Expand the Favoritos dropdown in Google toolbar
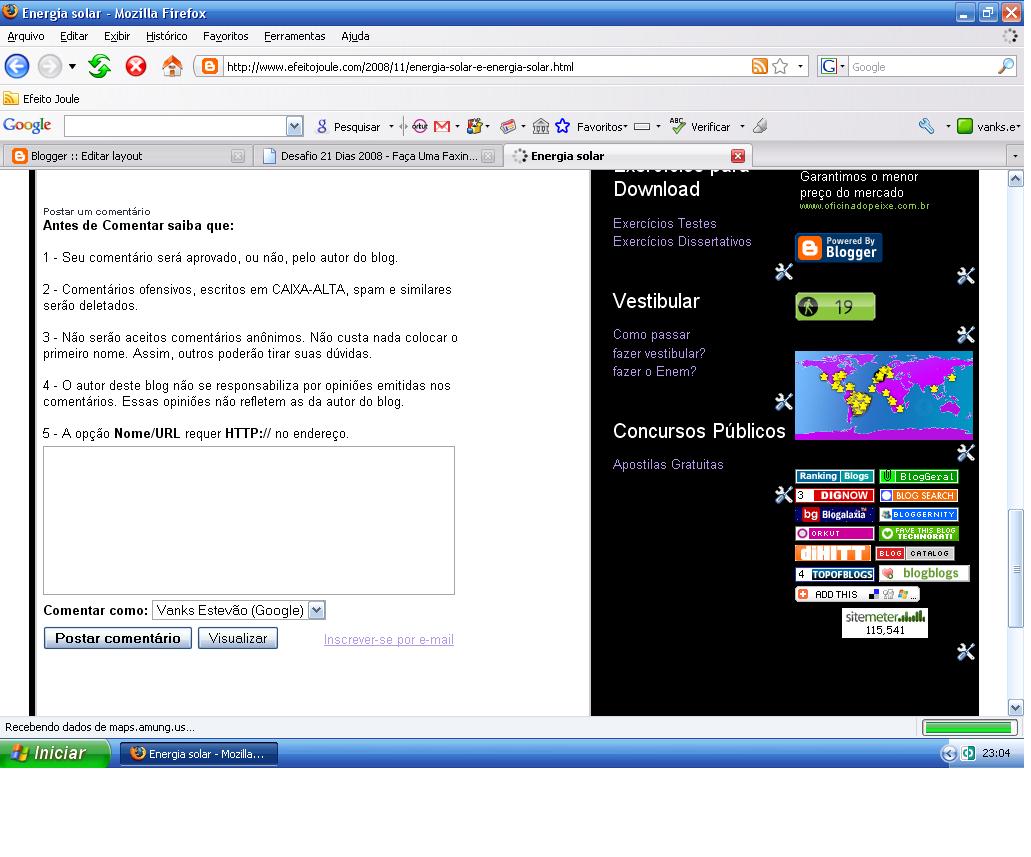The height and width of the screenshot is (857, 1031). pos(625,126)
